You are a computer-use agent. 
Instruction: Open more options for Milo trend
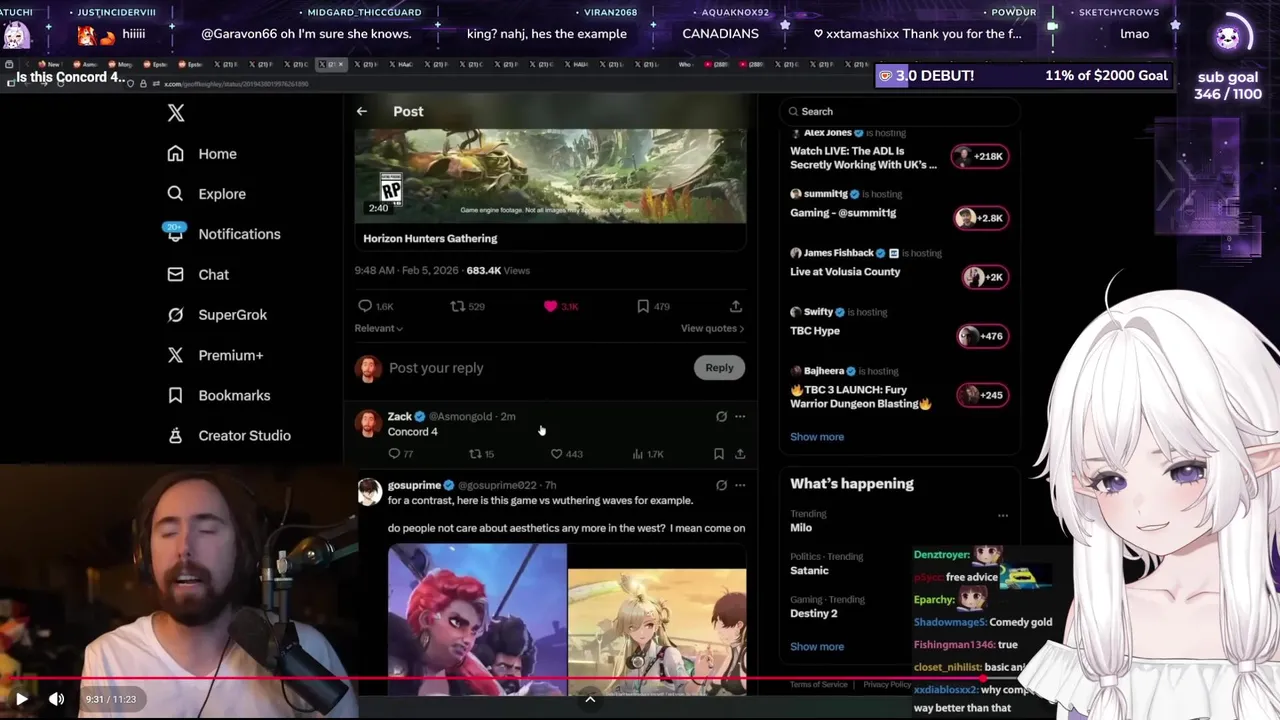(1002, 516)
